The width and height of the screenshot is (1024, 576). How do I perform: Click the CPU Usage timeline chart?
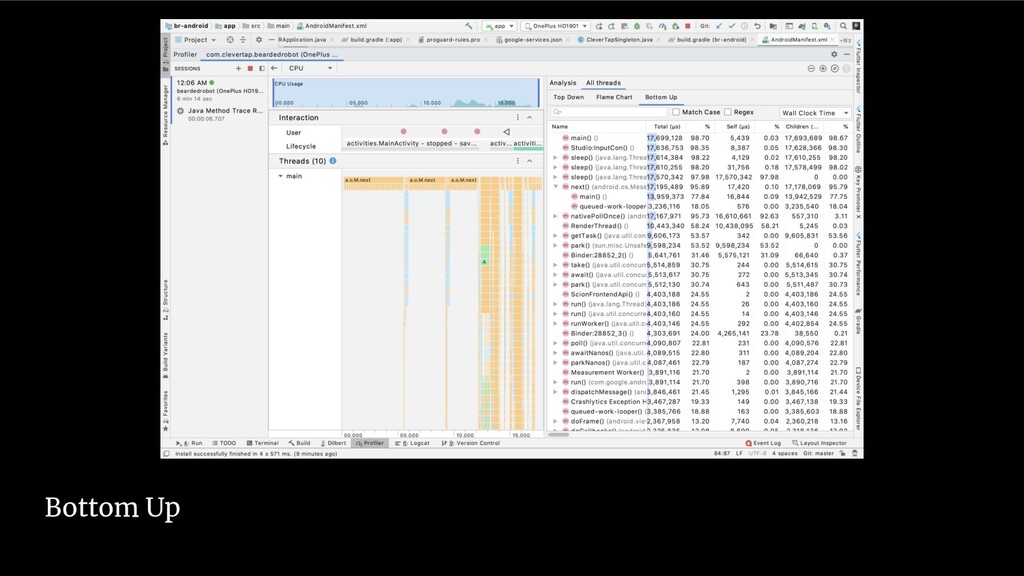[x=406, y=93]
